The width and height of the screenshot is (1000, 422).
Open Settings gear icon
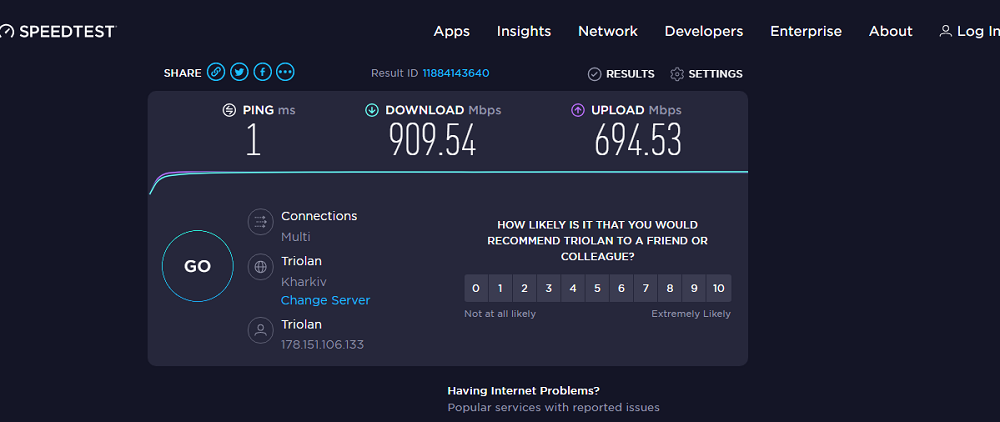click(677, 74)
